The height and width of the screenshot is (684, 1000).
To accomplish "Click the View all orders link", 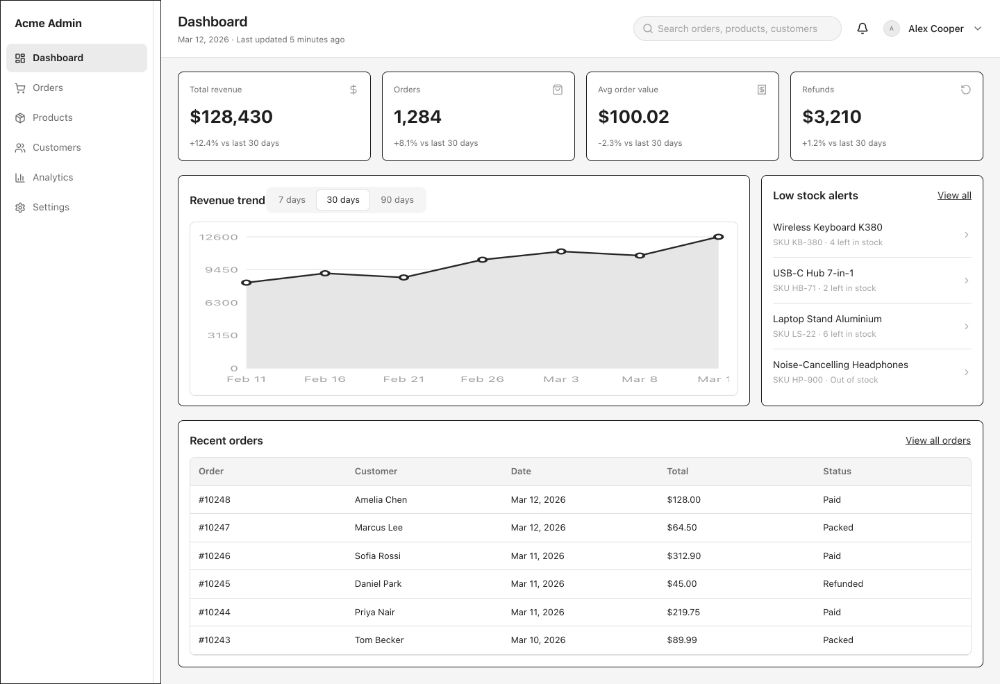I will [938, 440].
